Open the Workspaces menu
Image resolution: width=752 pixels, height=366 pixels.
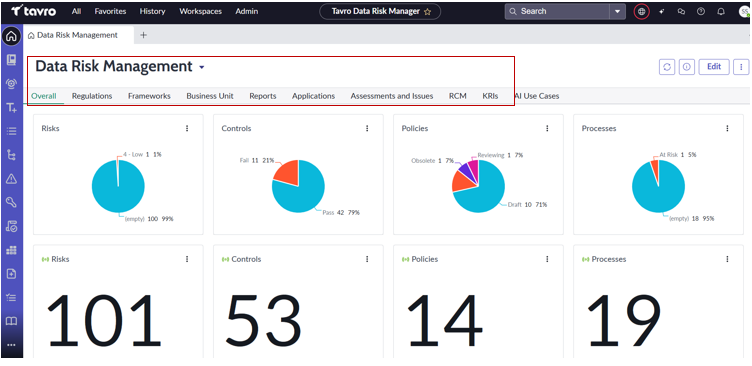click(x=200, y=12)
